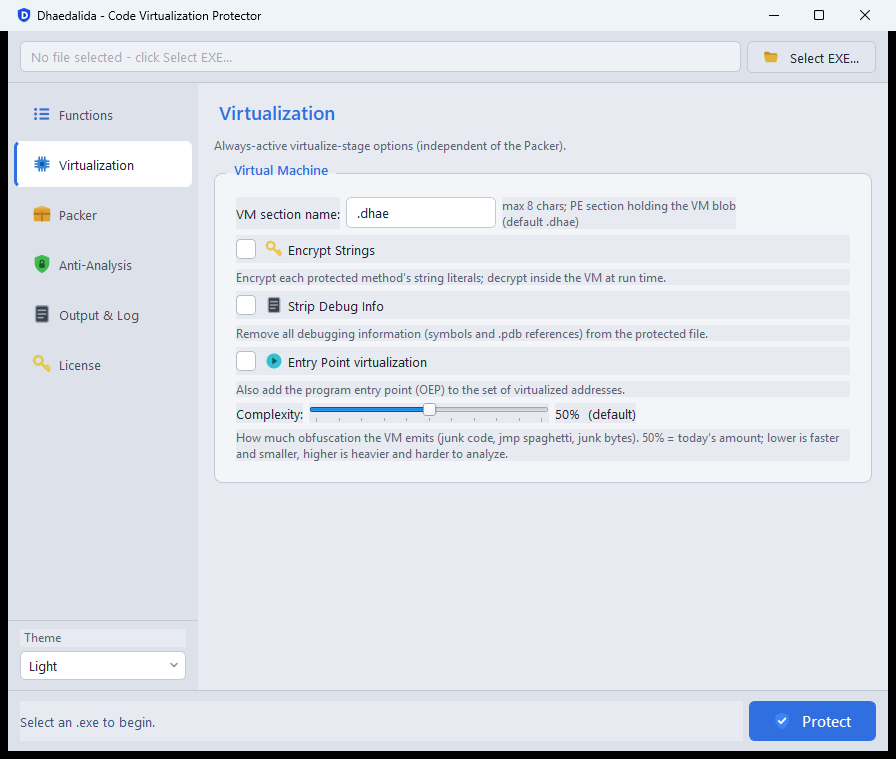The width and height of the screenshot is (896, 759).
Task: Click the 'Select an .exe to begin.' status text
Action: click(x=87, y=722)
